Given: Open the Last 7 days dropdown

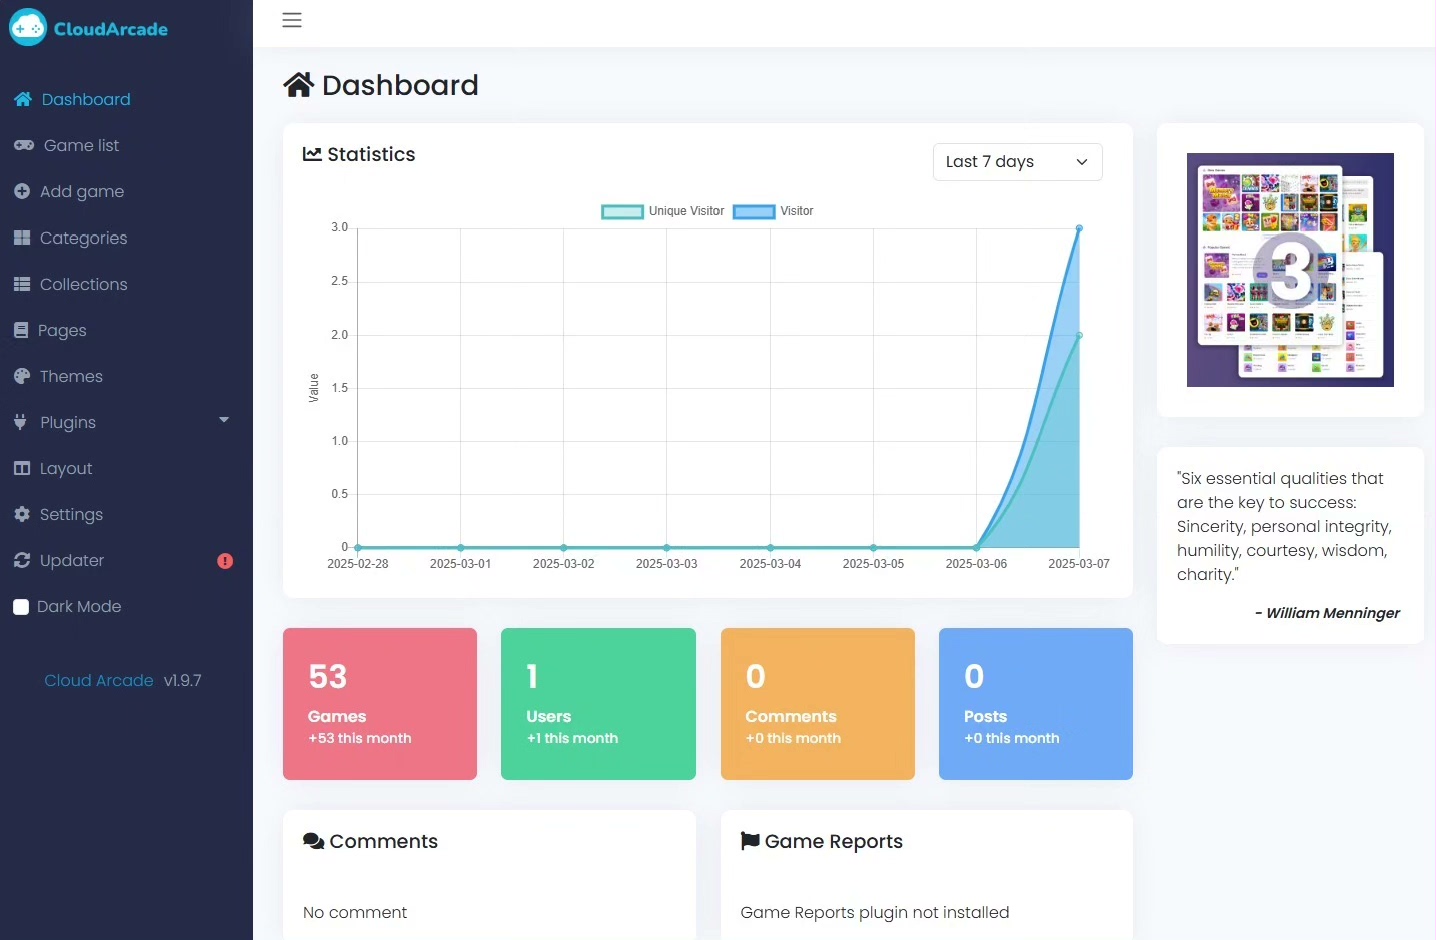Looking at the screenshot, I should click(1017, 162).
